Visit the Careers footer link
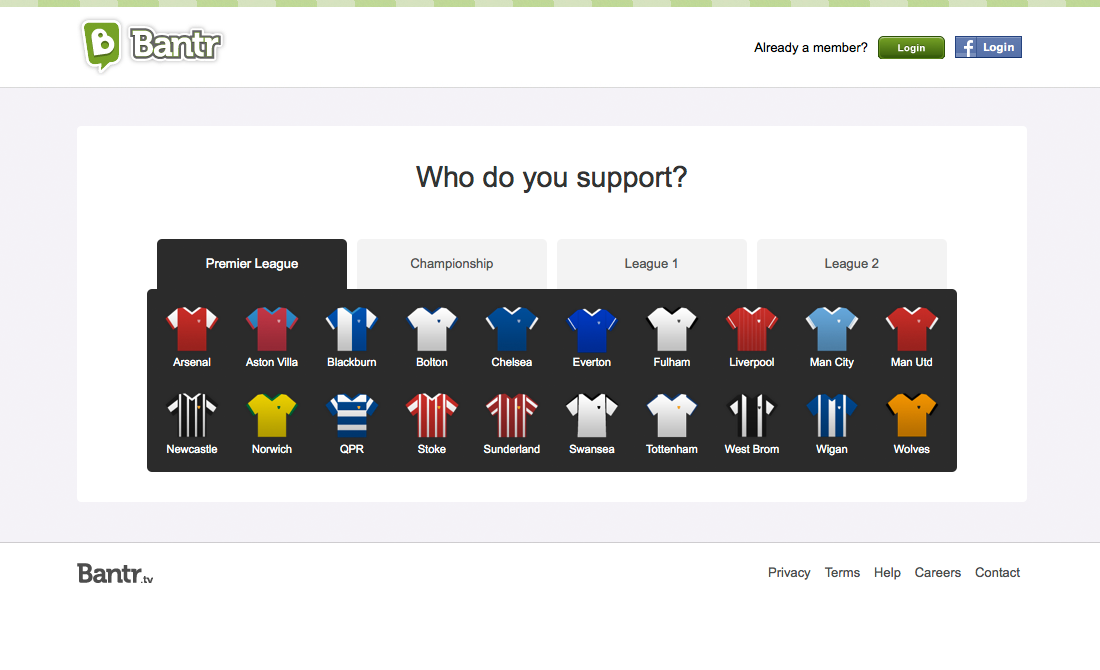The image size is (1100, 670). coord(937,572)
